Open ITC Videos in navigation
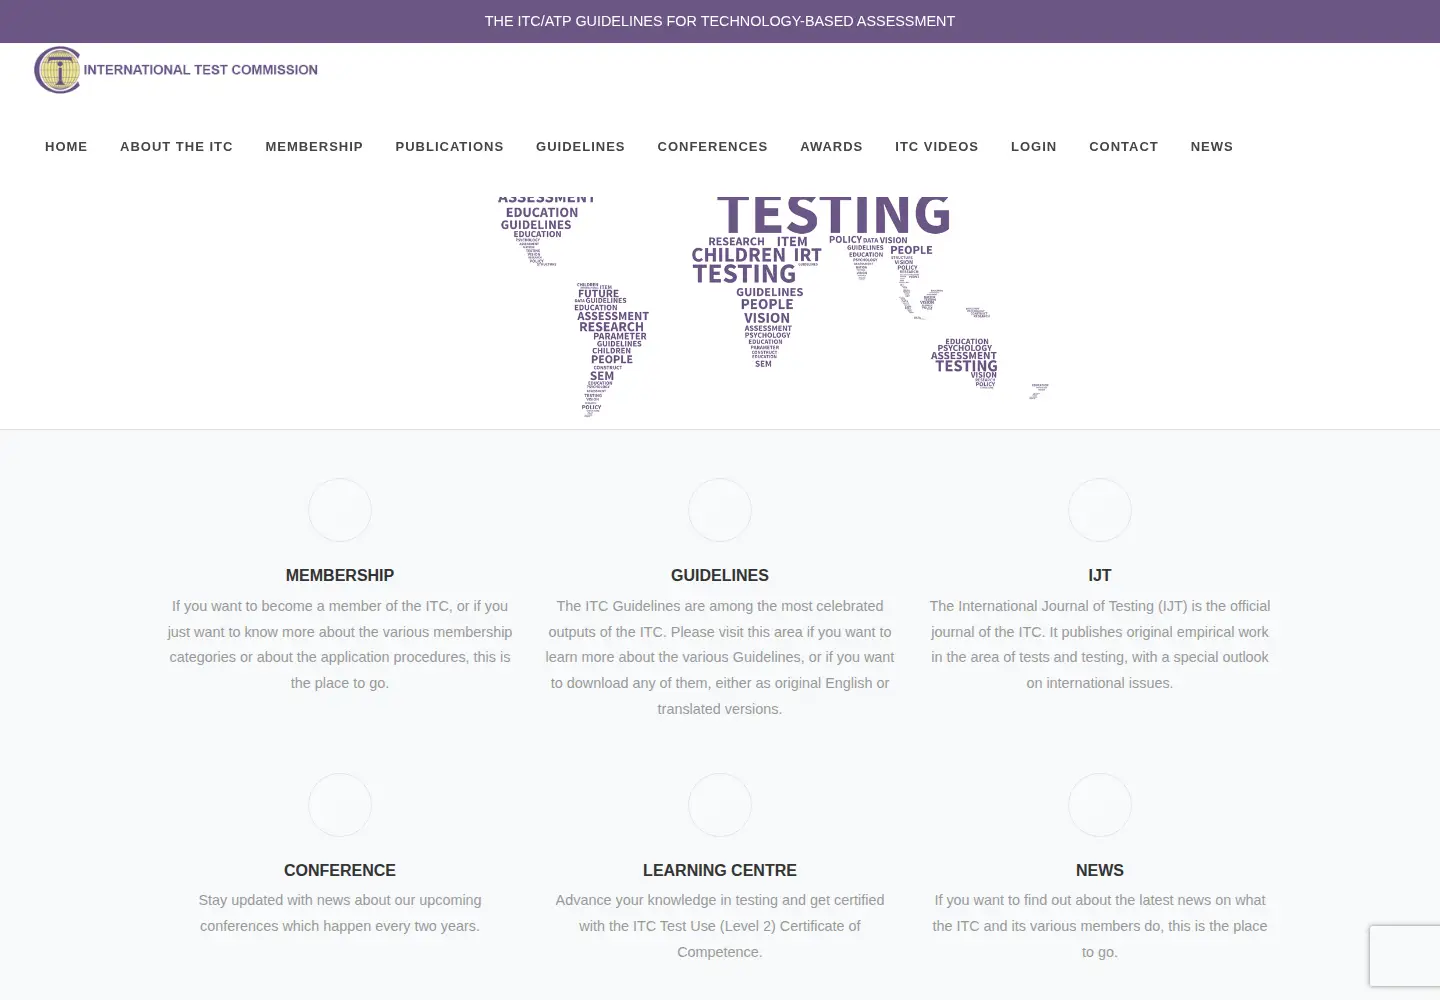Image resolution: width=1440 pixels, height=1000 pixels. pyautogui.click(x=936, y=146)
